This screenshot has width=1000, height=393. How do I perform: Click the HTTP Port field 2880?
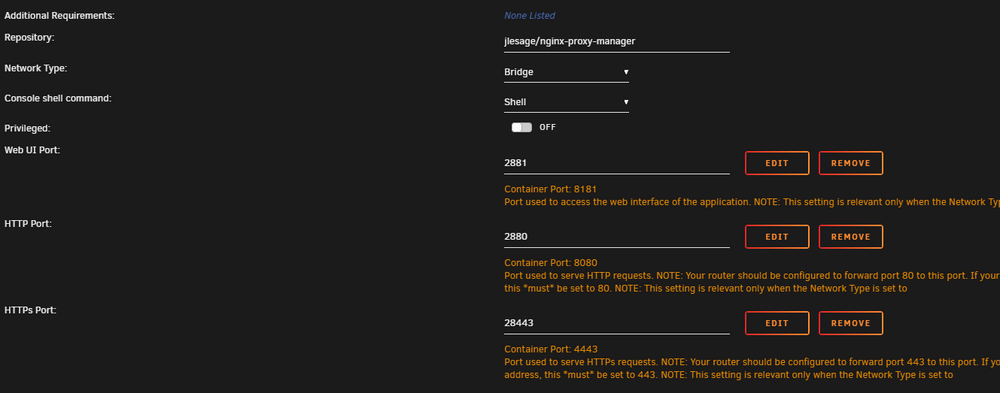[x=617, y=237]
